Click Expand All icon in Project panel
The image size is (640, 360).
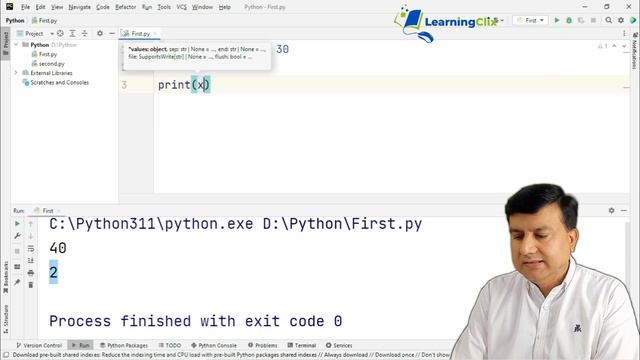(x=72, y=33)
